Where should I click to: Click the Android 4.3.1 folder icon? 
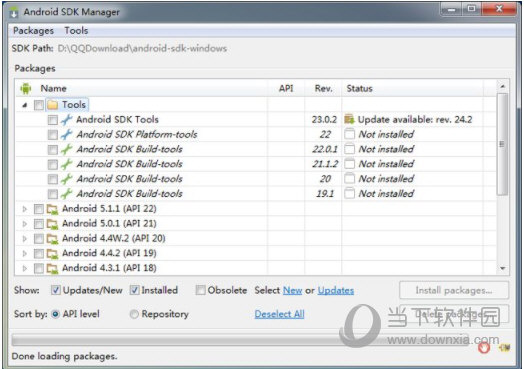coord(52,268)
